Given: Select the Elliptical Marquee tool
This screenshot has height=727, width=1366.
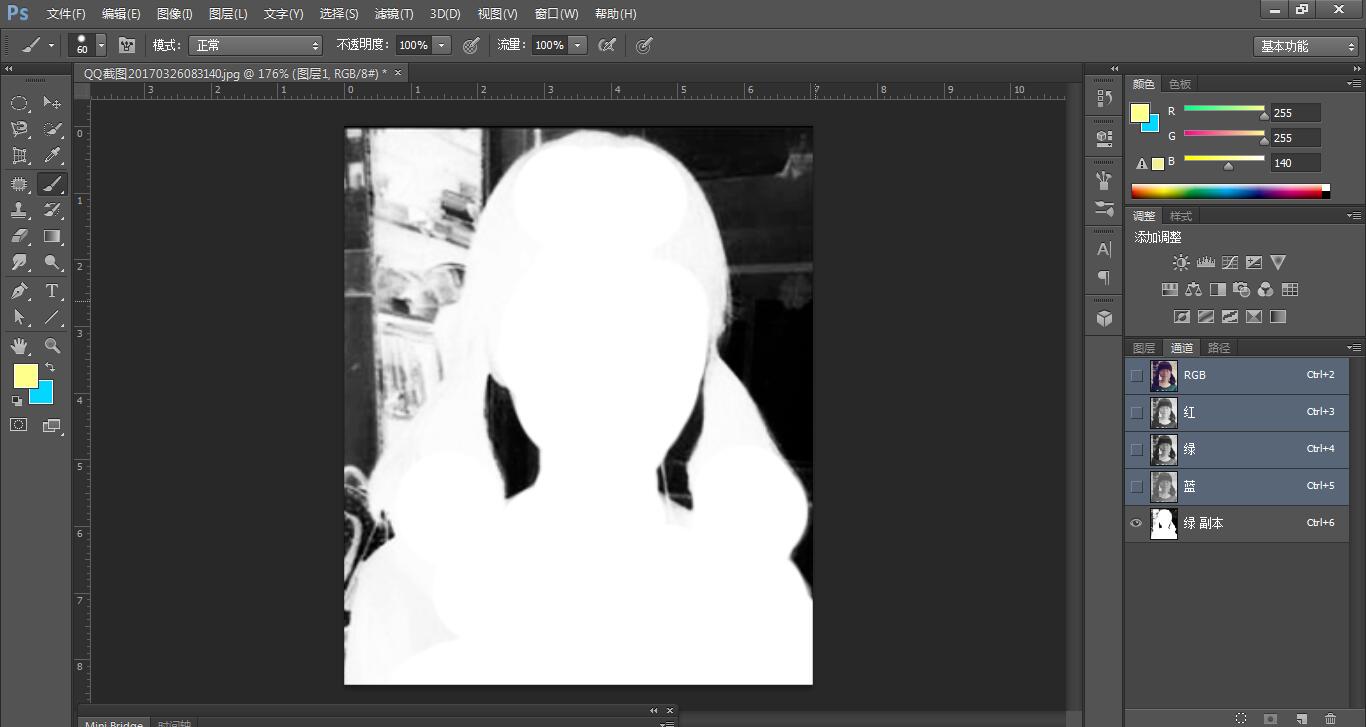Looking at the screenshot, I should coord(19,103).
